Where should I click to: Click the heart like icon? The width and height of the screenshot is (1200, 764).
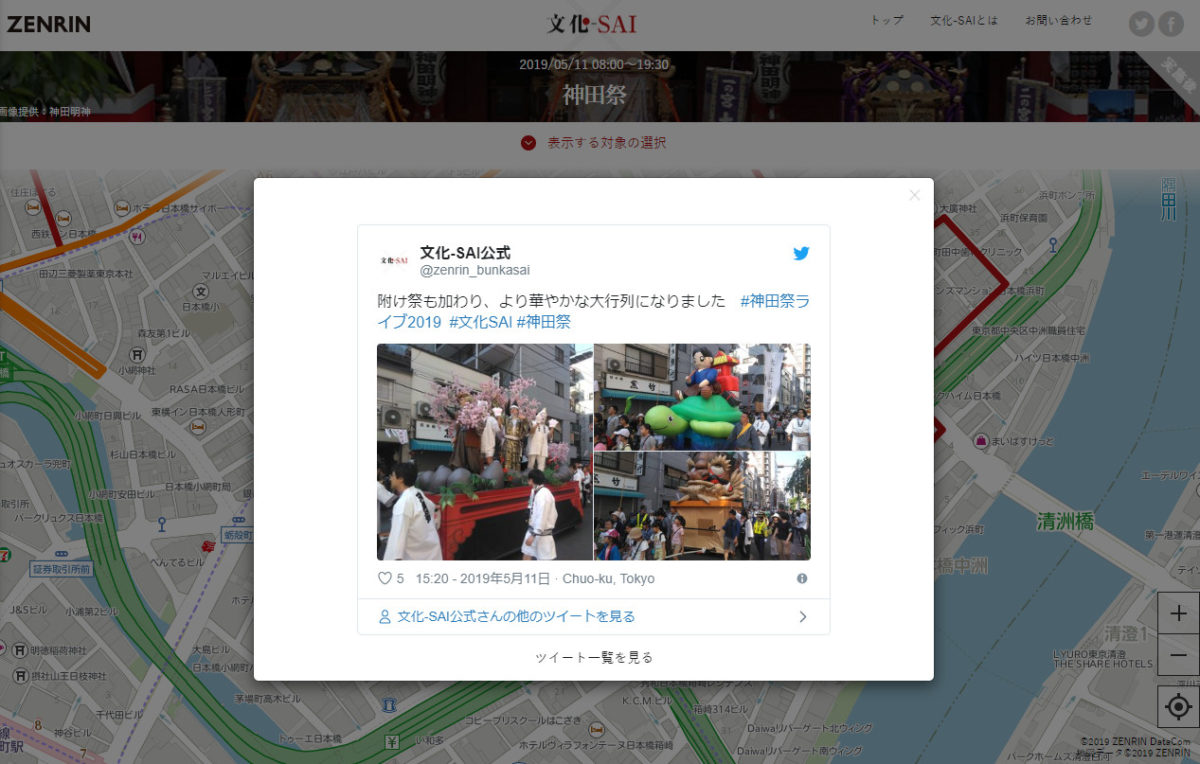pyautogui.click(x=384, y=578)
